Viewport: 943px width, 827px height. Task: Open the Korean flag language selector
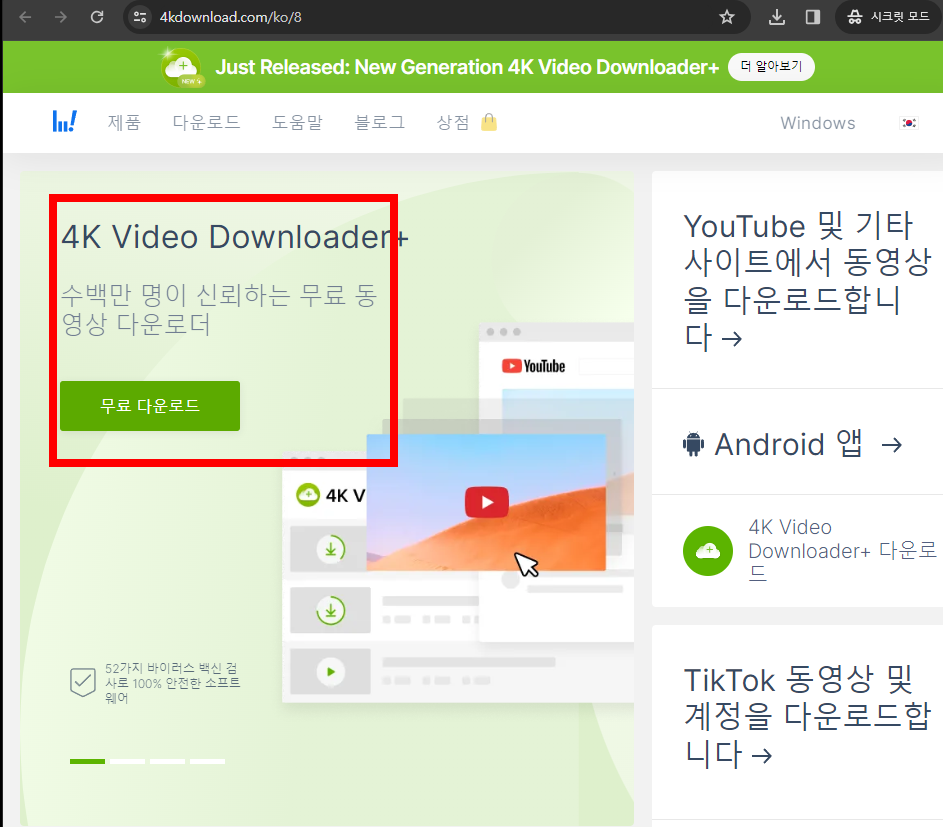coord(909,123)
